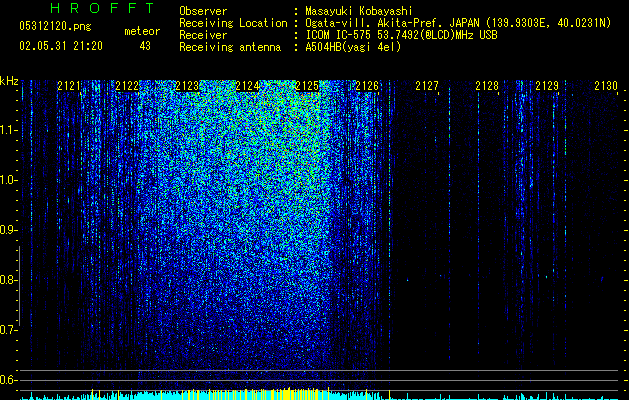Click the gray vertical range bar beside 0.8 kHz

click(x=19, y=286)
